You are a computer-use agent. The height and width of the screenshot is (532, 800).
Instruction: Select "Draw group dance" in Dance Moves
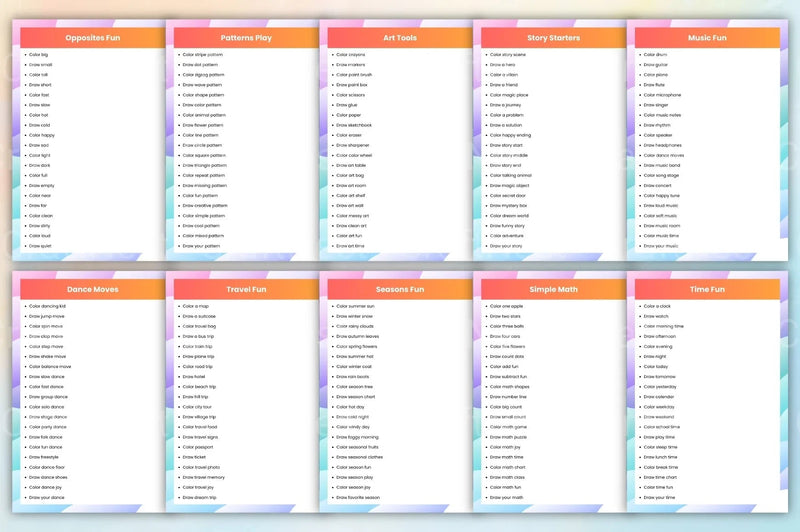click(x=48, y=397)
